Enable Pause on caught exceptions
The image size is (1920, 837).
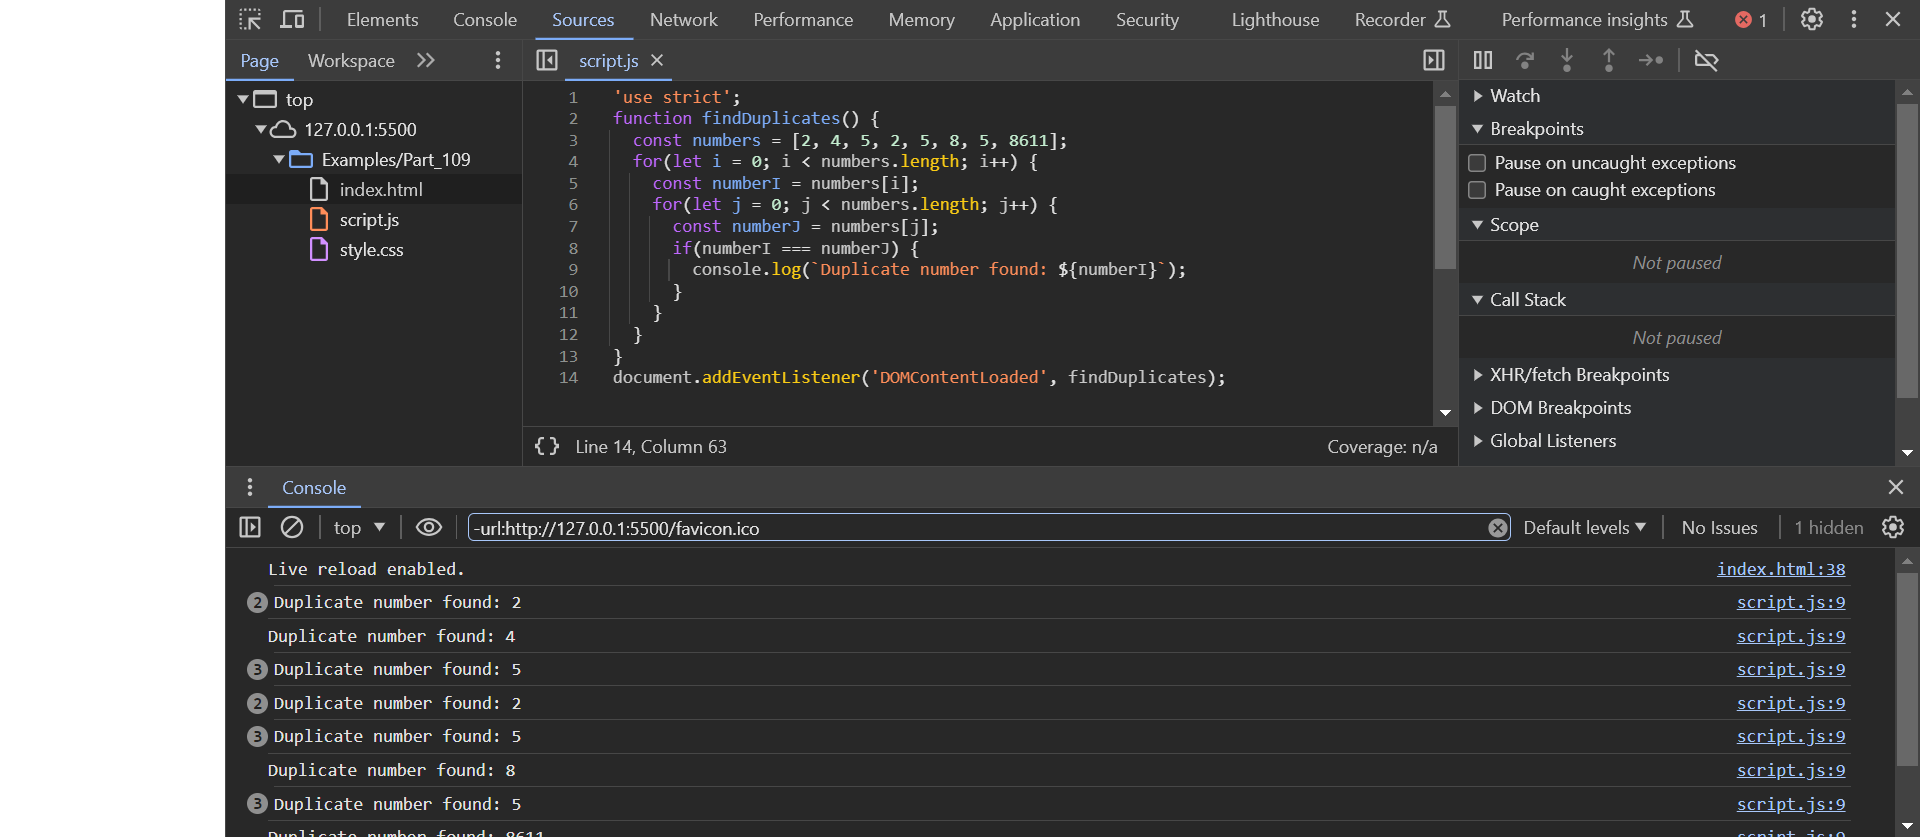tap(1477, 190)
